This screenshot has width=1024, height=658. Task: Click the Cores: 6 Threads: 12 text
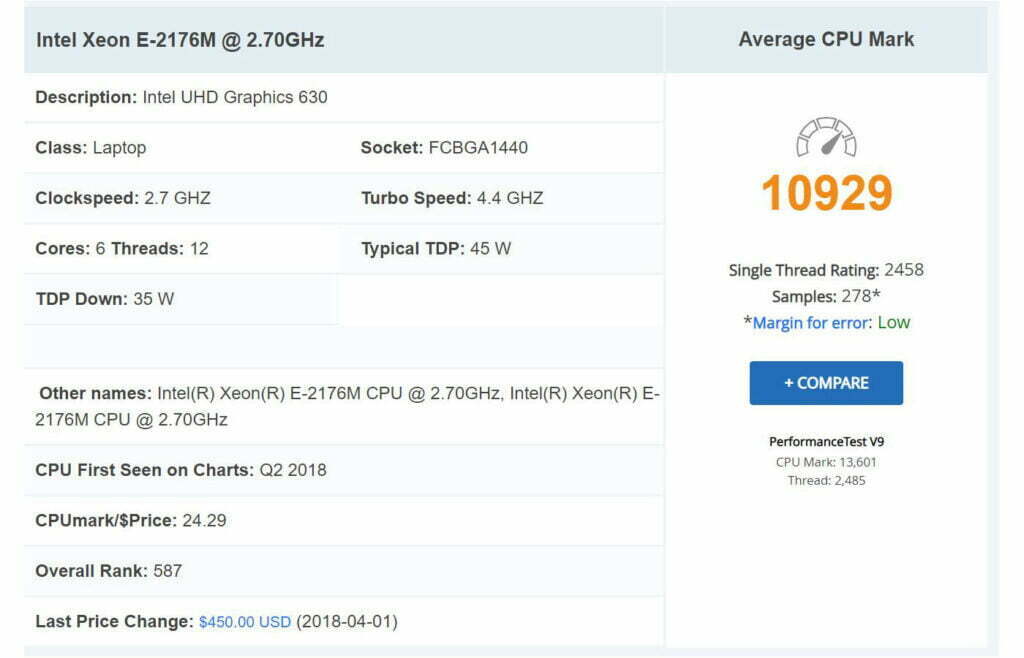coord(122,249)
